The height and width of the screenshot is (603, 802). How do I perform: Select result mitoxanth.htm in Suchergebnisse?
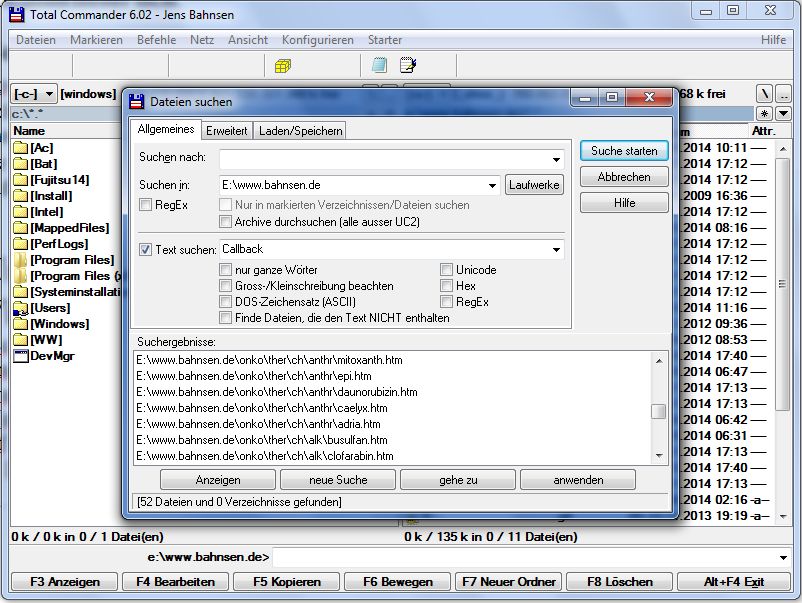tap(270, 360)
